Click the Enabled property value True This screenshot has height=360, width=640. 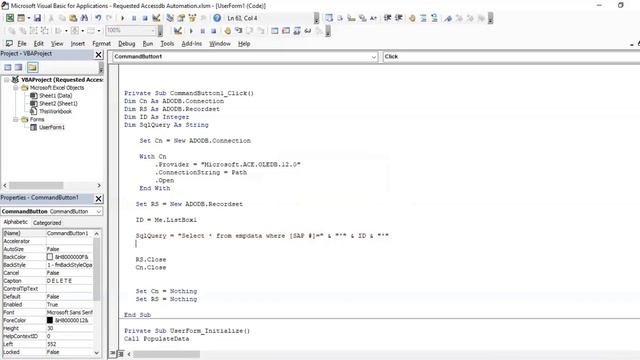(x=69, y=304)
